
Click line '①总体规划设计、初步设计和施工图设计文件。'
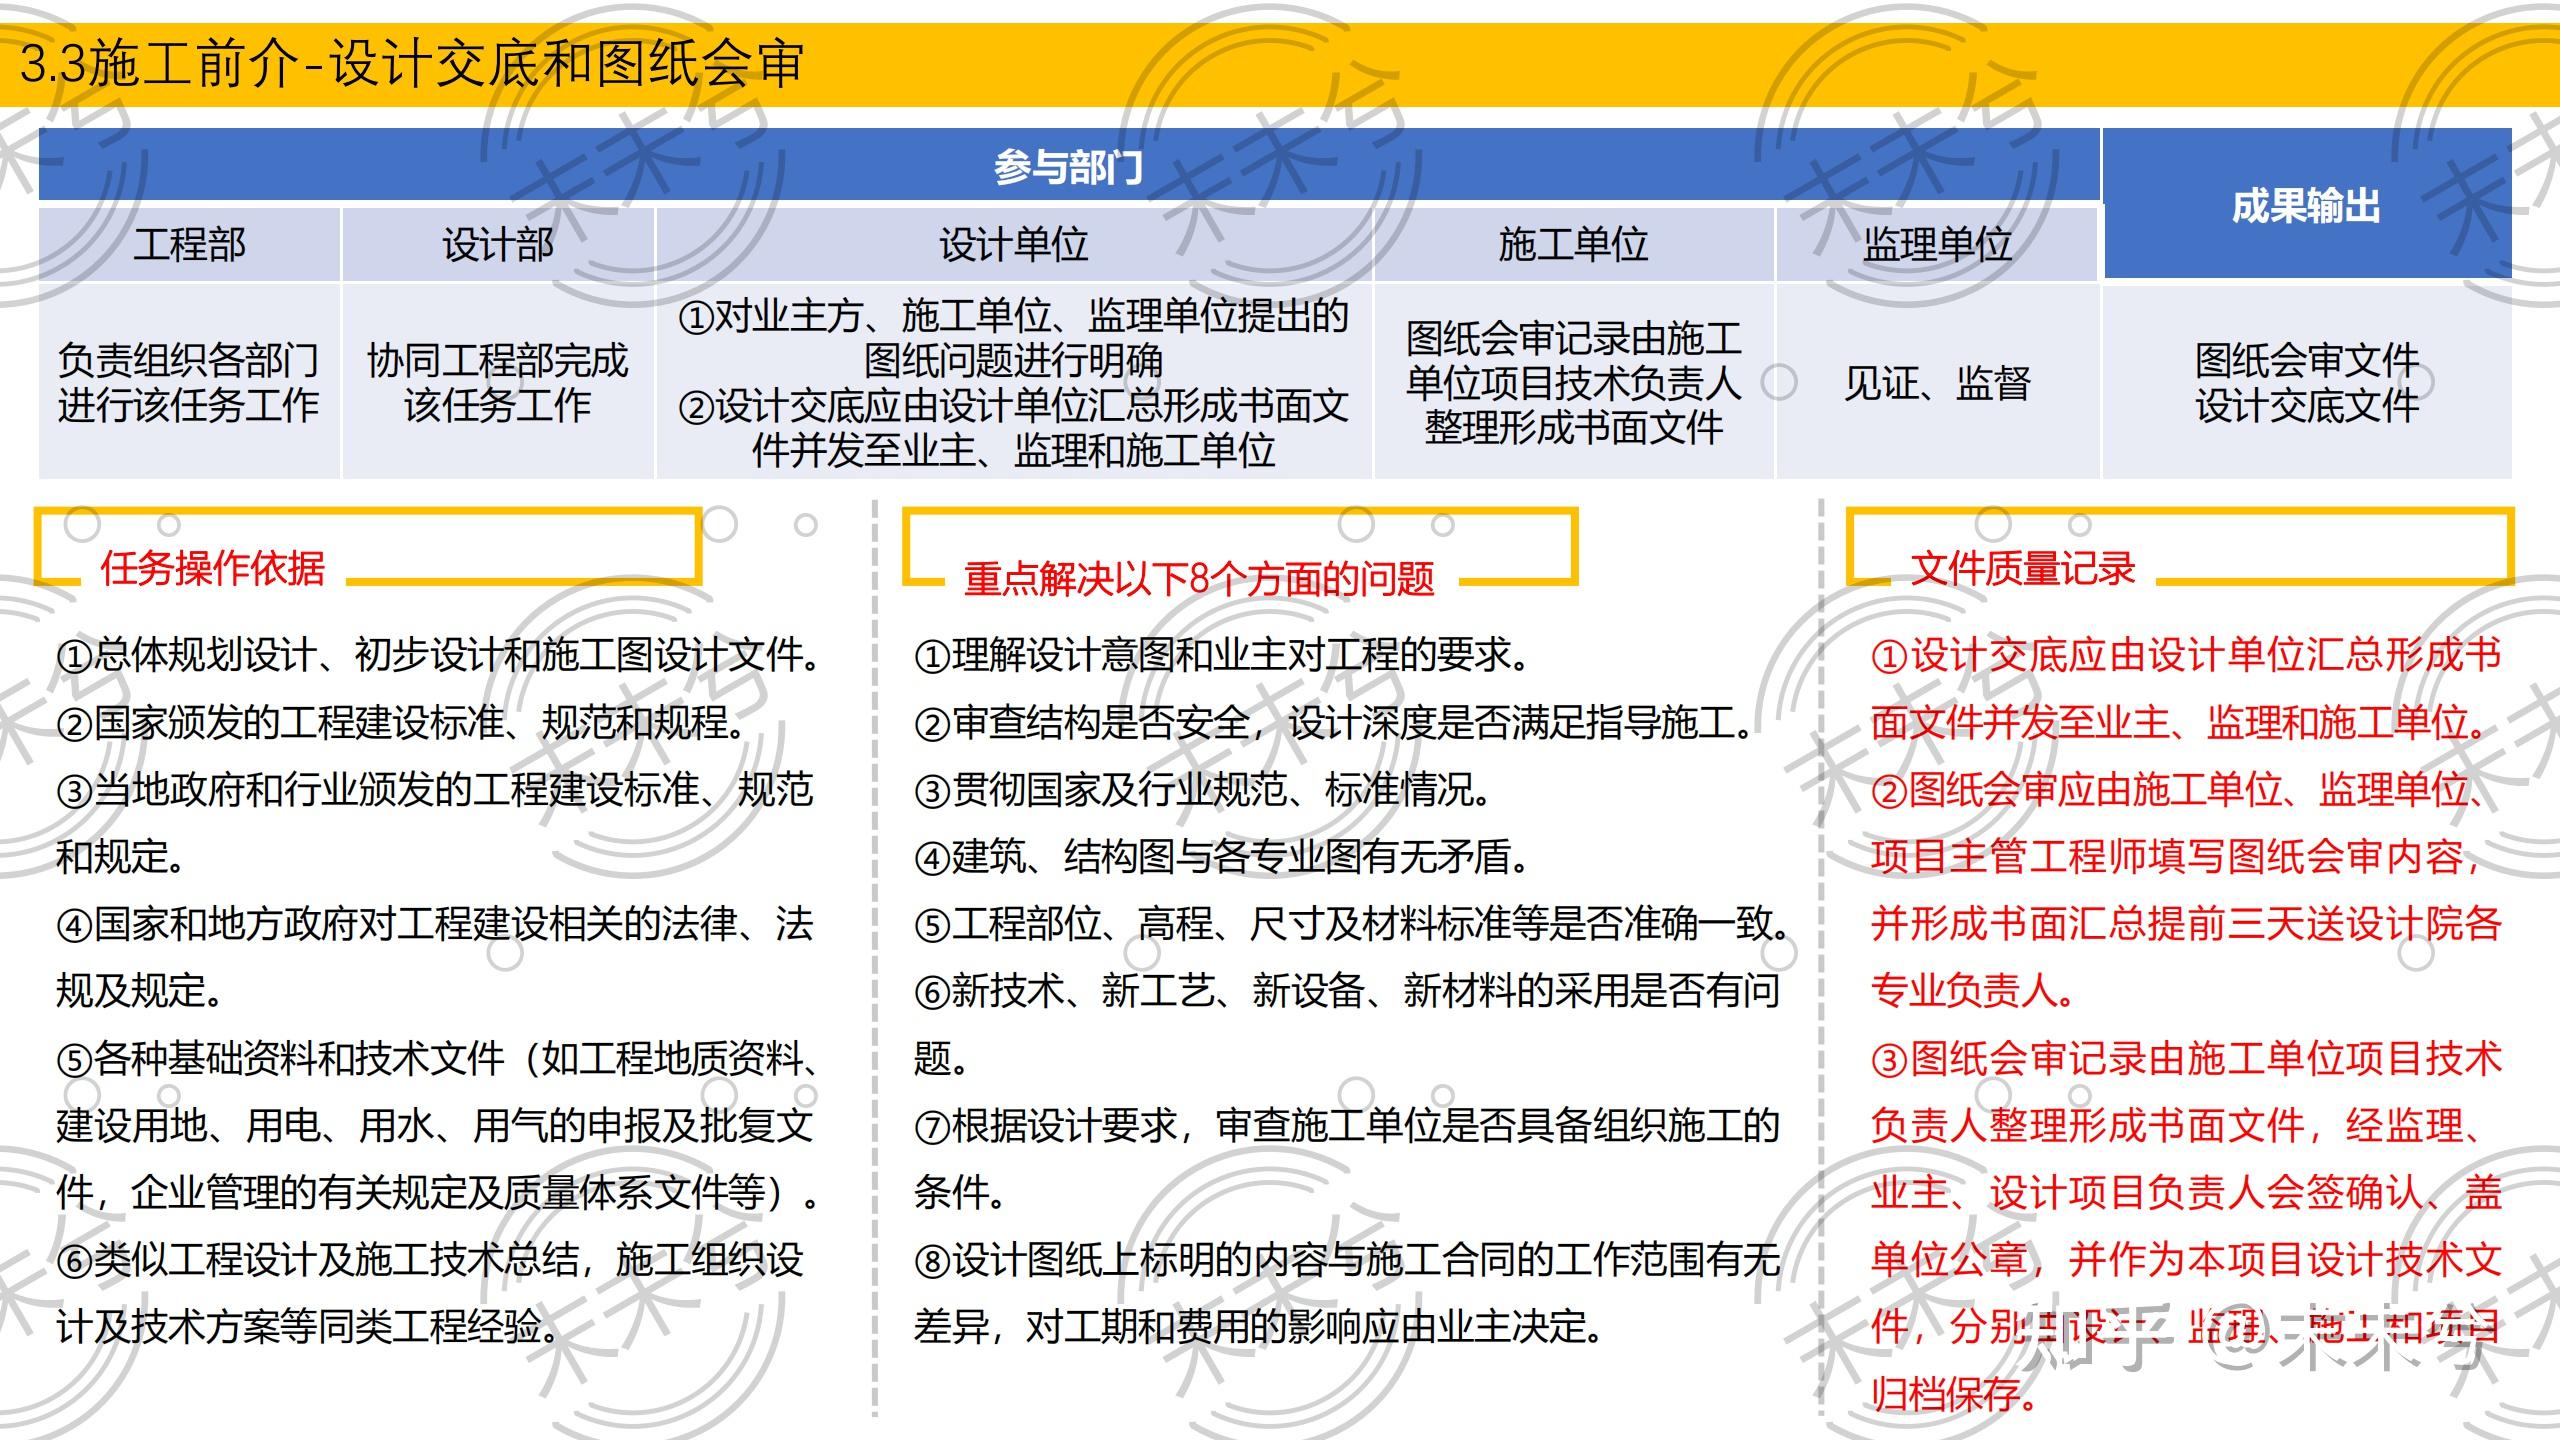(x=439, y=656)
